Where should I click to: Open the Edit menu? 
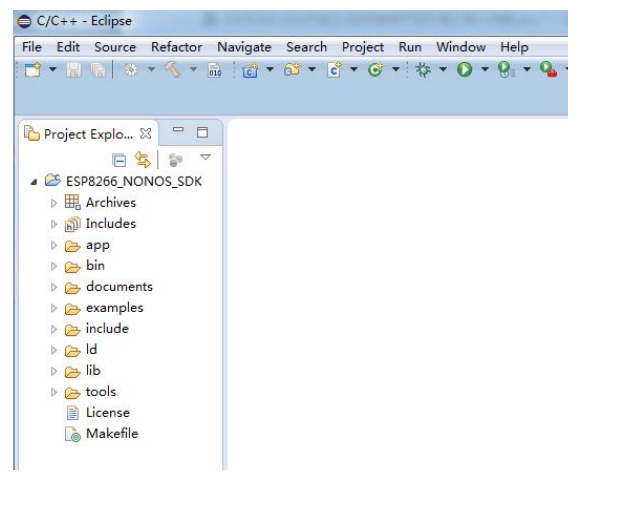point(68,47)
